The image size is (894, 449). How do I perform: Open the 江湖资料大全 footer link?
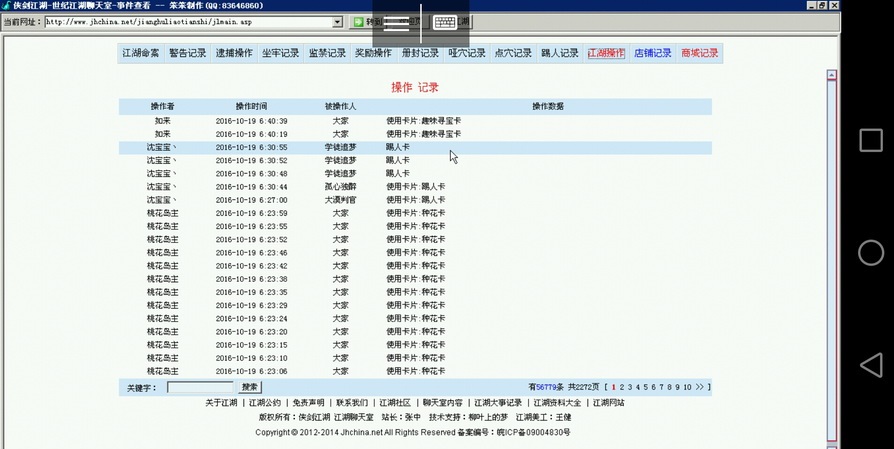tap(557, 402)
